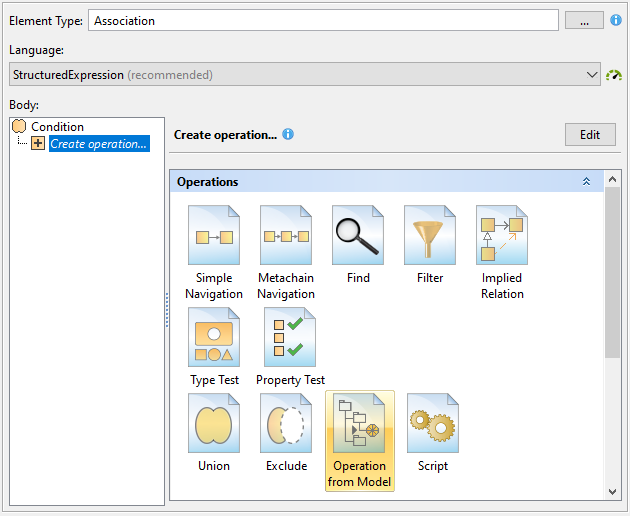Viewport: 630px width, 516px height.
Task: Click the Element Type text field
Action: [322, 20]
